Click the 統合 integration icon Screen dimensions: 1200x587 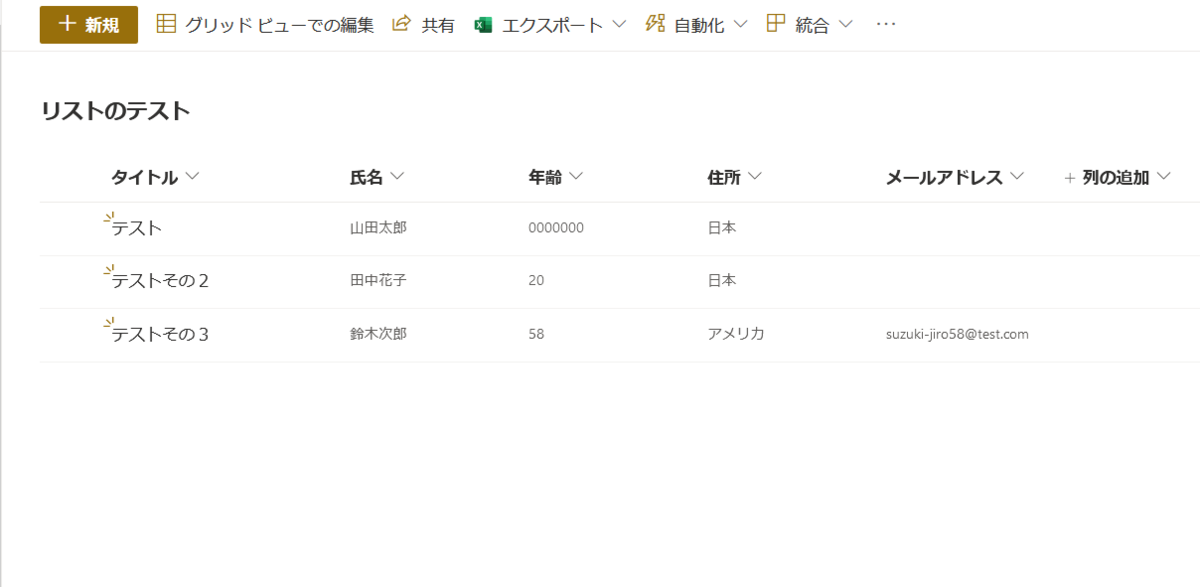point(775,23)
